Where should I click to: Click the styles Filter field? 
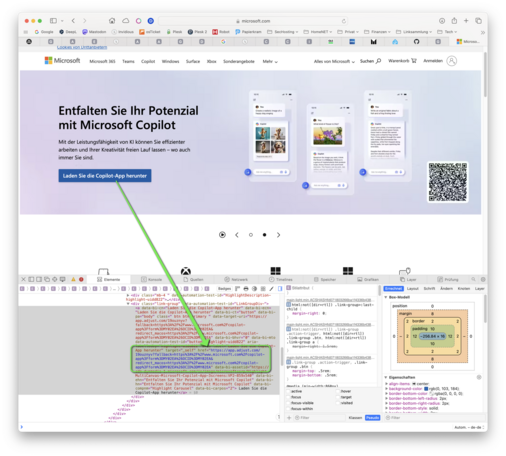coord(320,418)
